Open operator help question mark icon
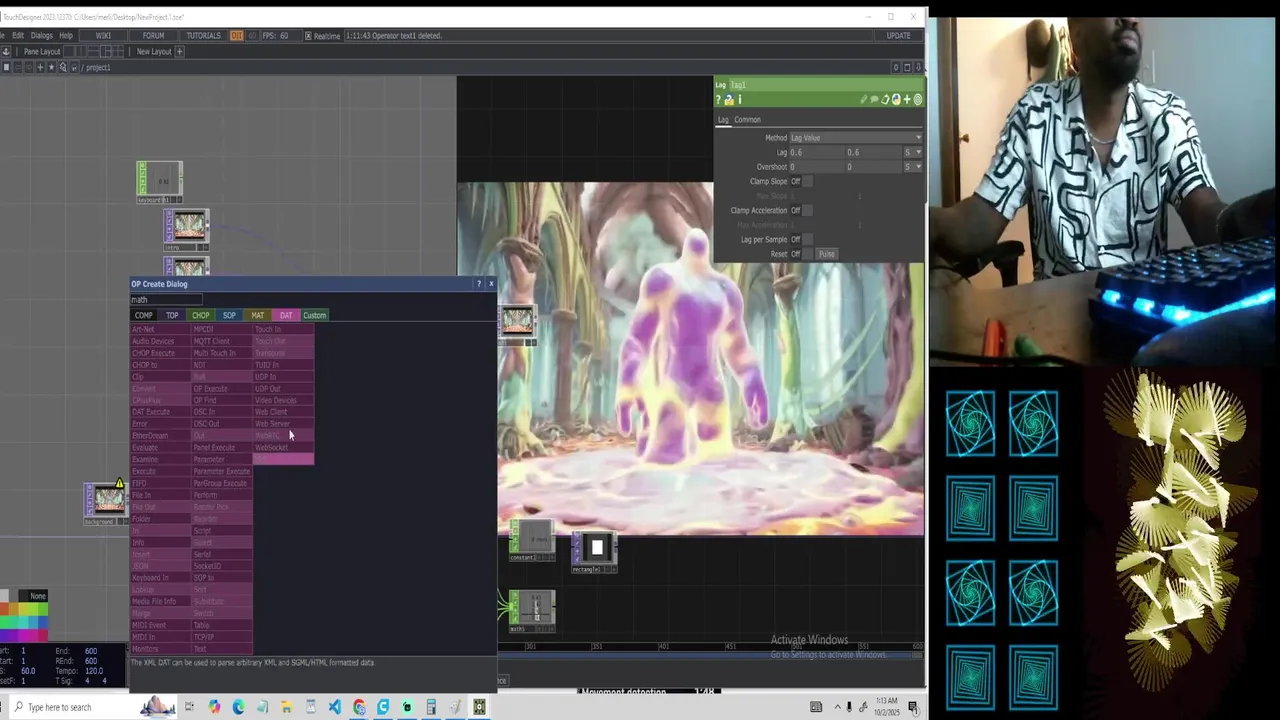Image resolution: width=1280 pixels, height=720 pixels. 718,100
